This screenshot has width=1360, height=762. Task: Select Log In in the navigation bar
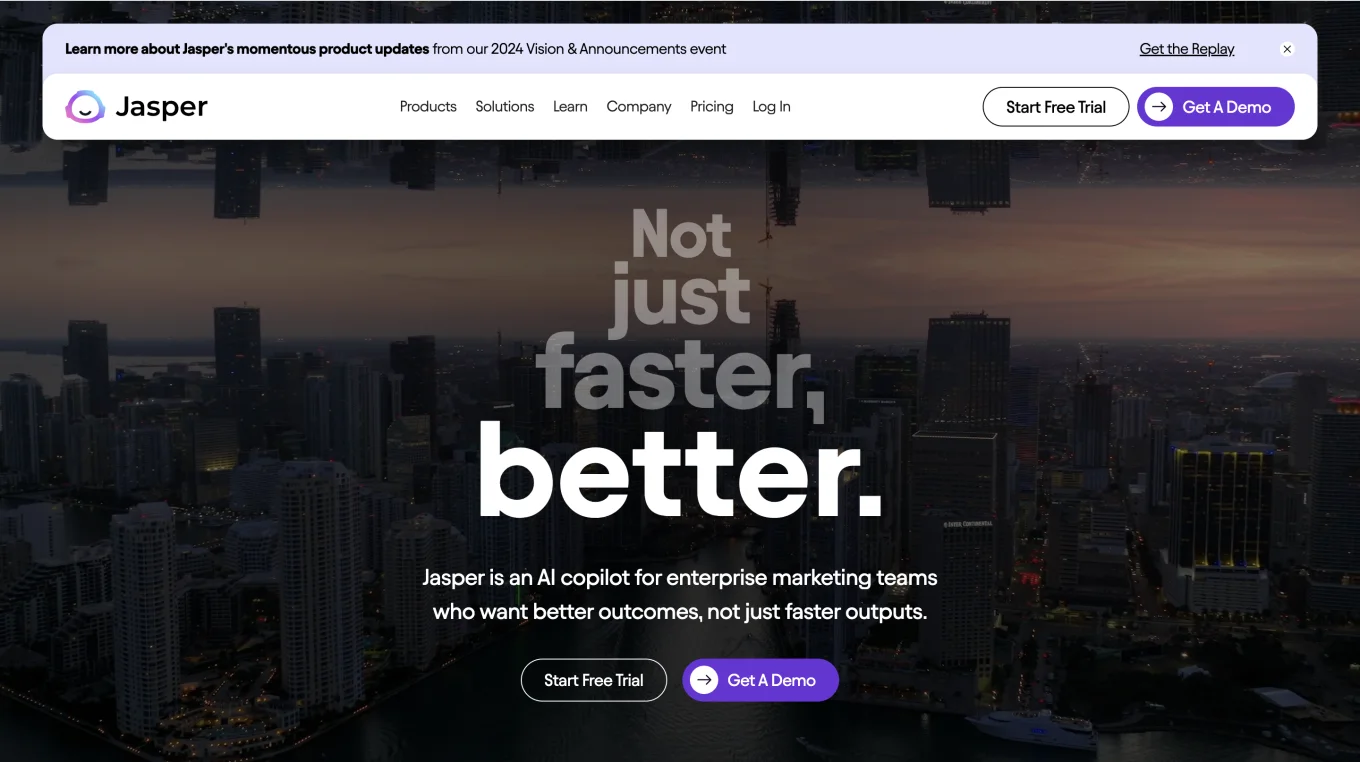(771, 107)
